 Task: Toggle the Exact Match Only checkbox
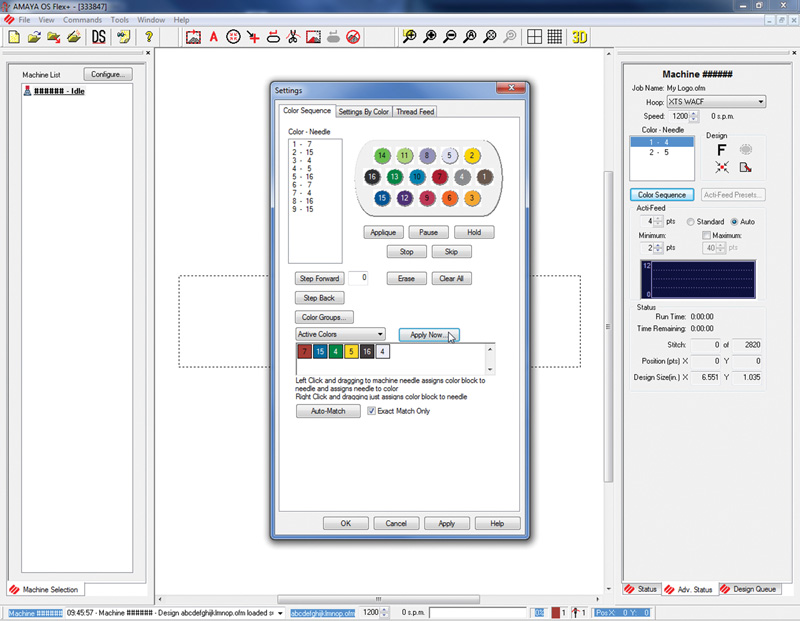click(x=371, y=411)
